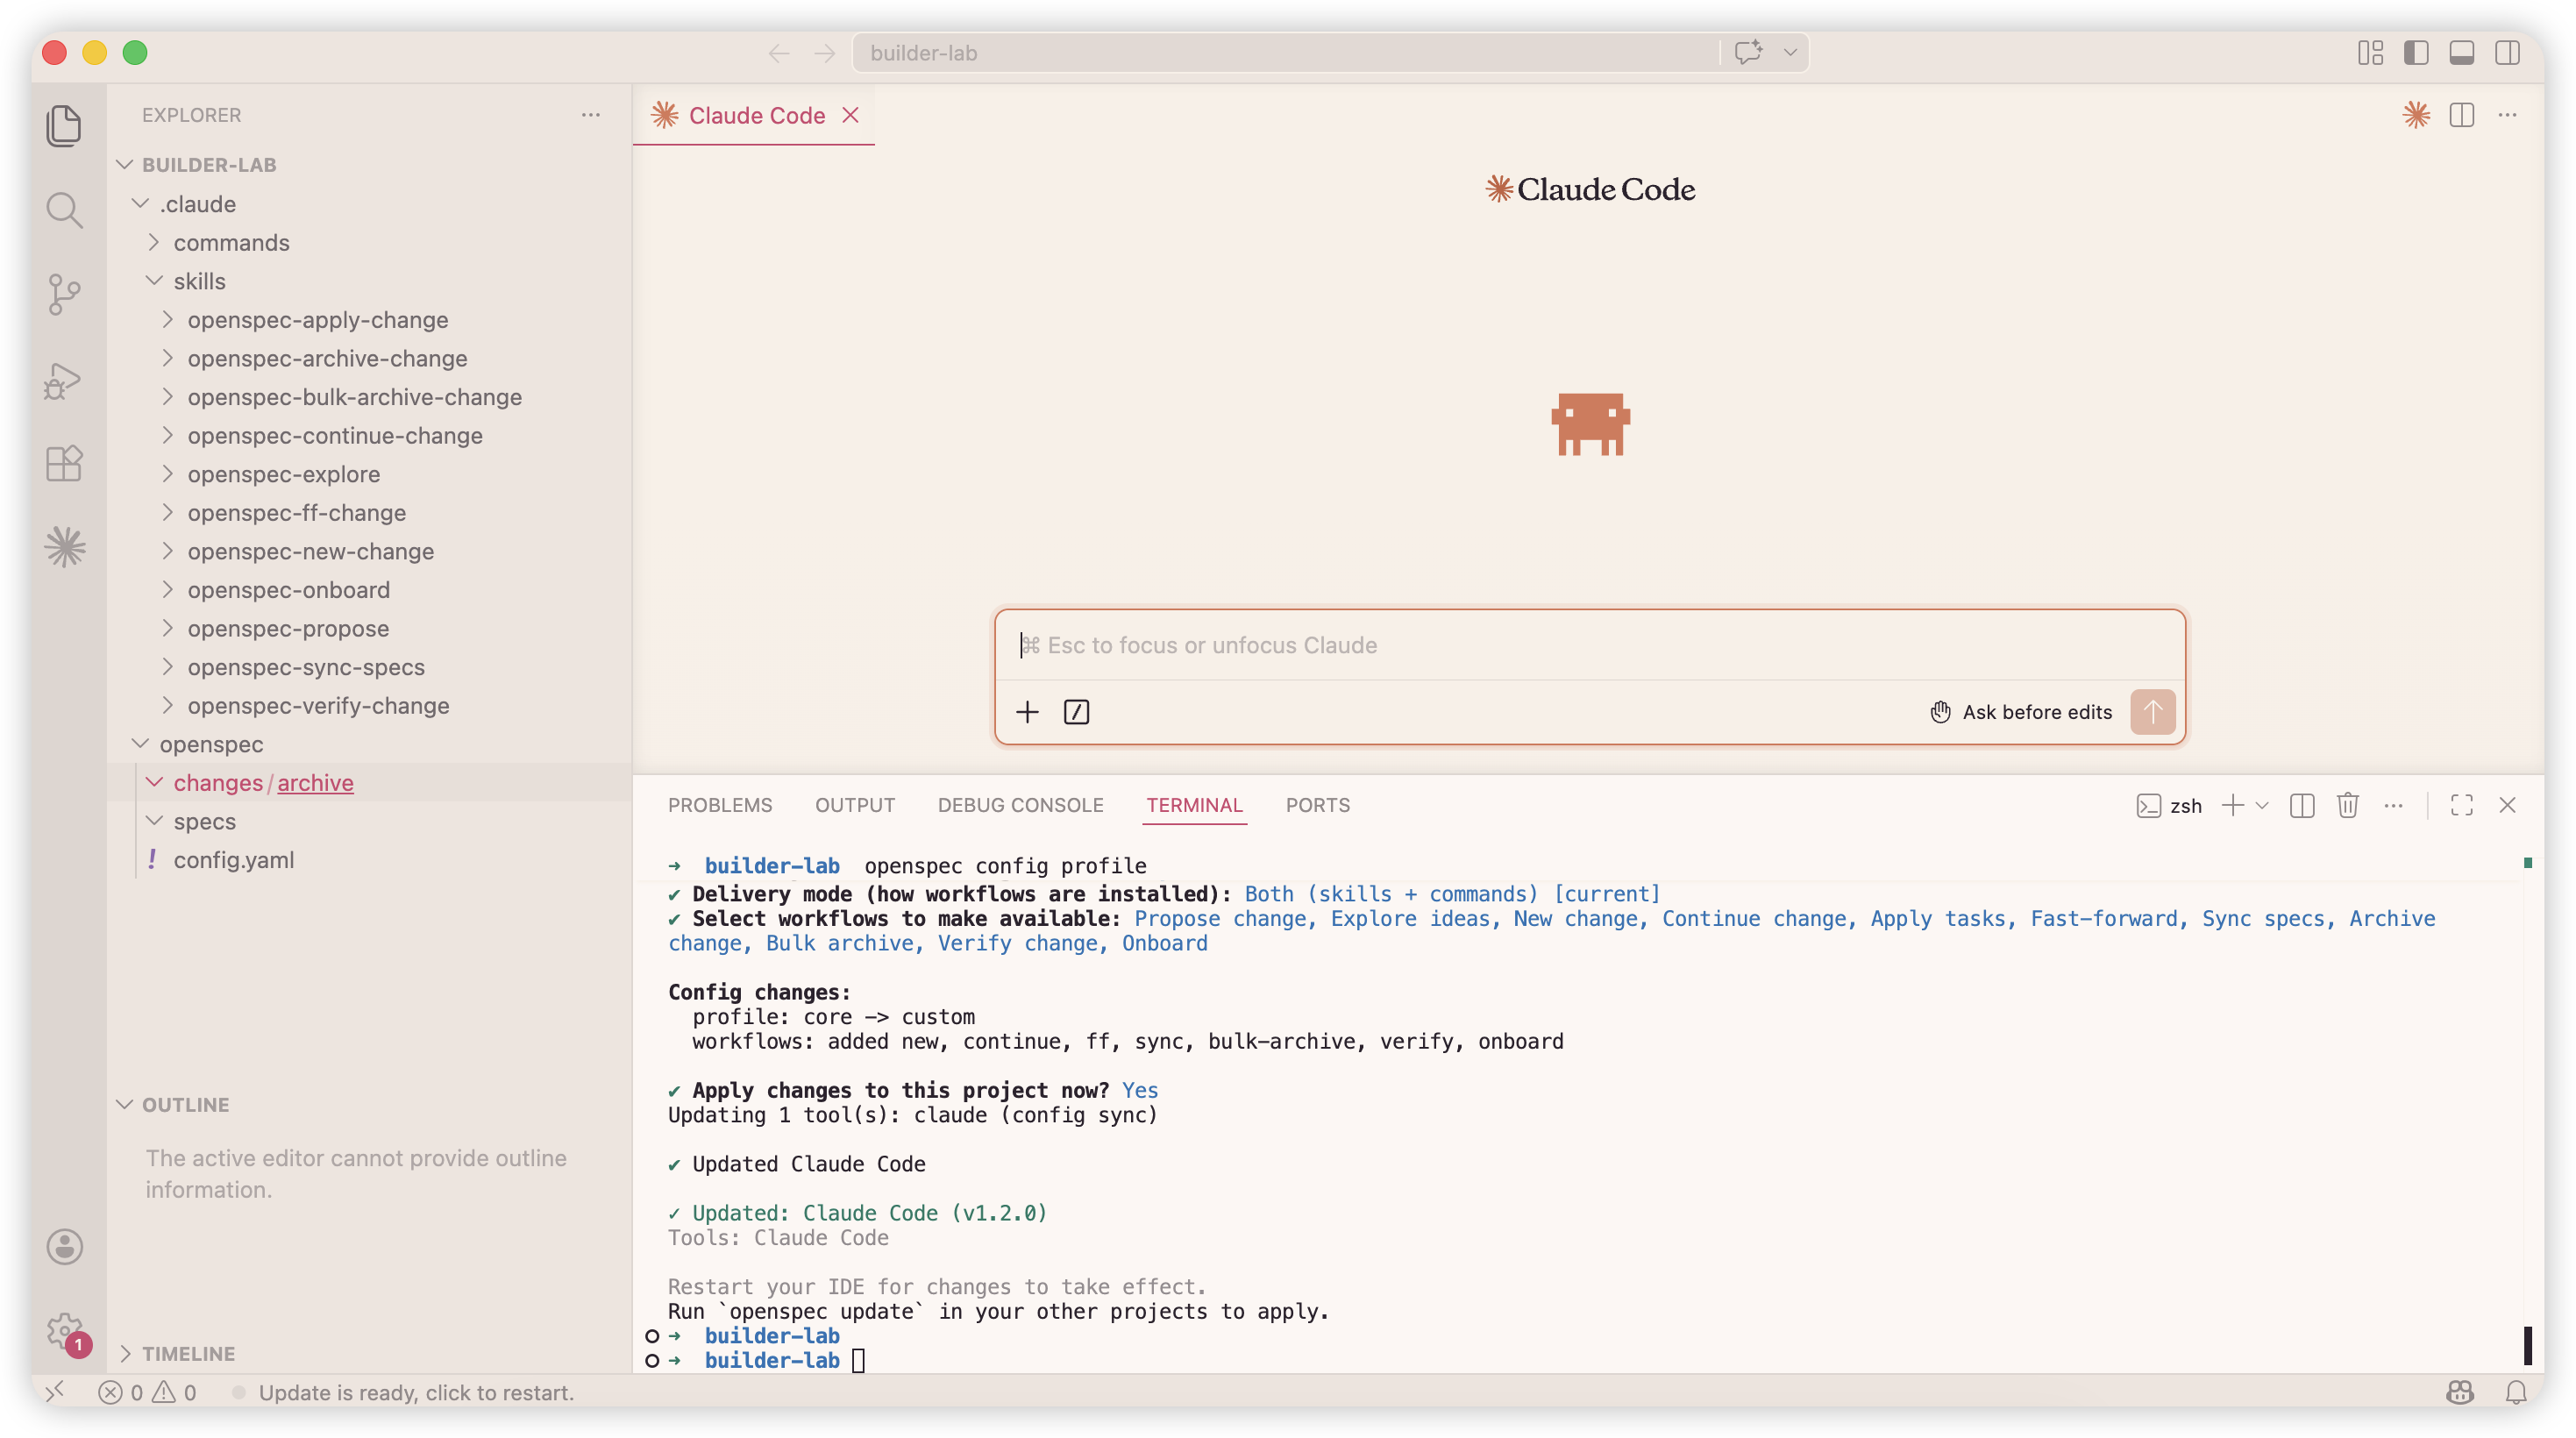Focus the Claude prompt input field
This screenshot has height=1438, width=2576.
click(1590, 645)
